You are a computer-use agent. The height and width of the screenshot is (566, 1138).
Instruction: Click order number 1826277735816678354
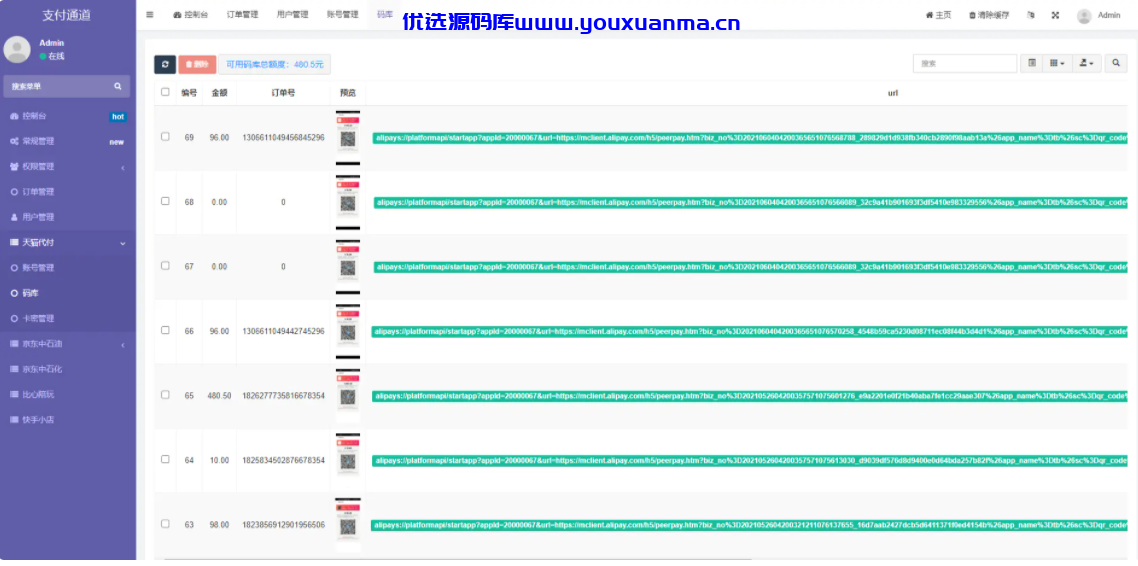[x=283, y=395]
